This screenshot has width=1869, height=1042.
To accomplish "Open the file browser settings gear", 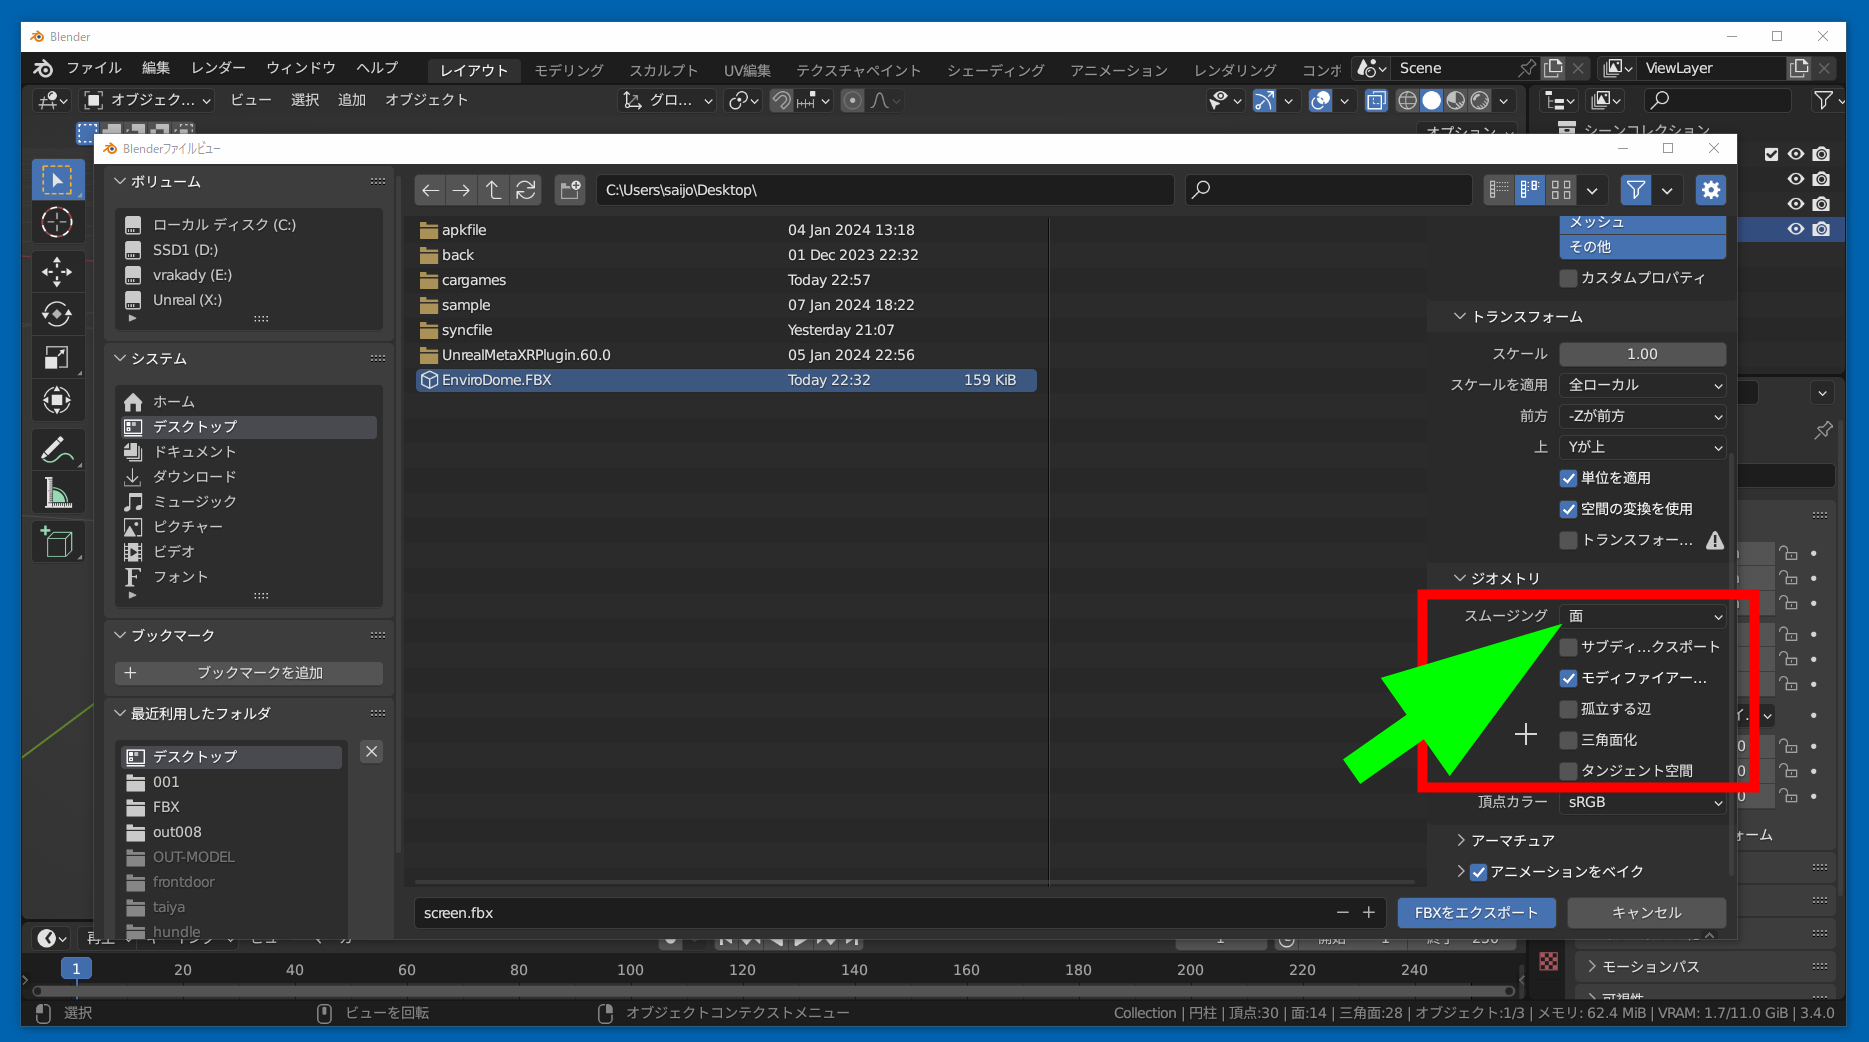I will point(1711,190).
